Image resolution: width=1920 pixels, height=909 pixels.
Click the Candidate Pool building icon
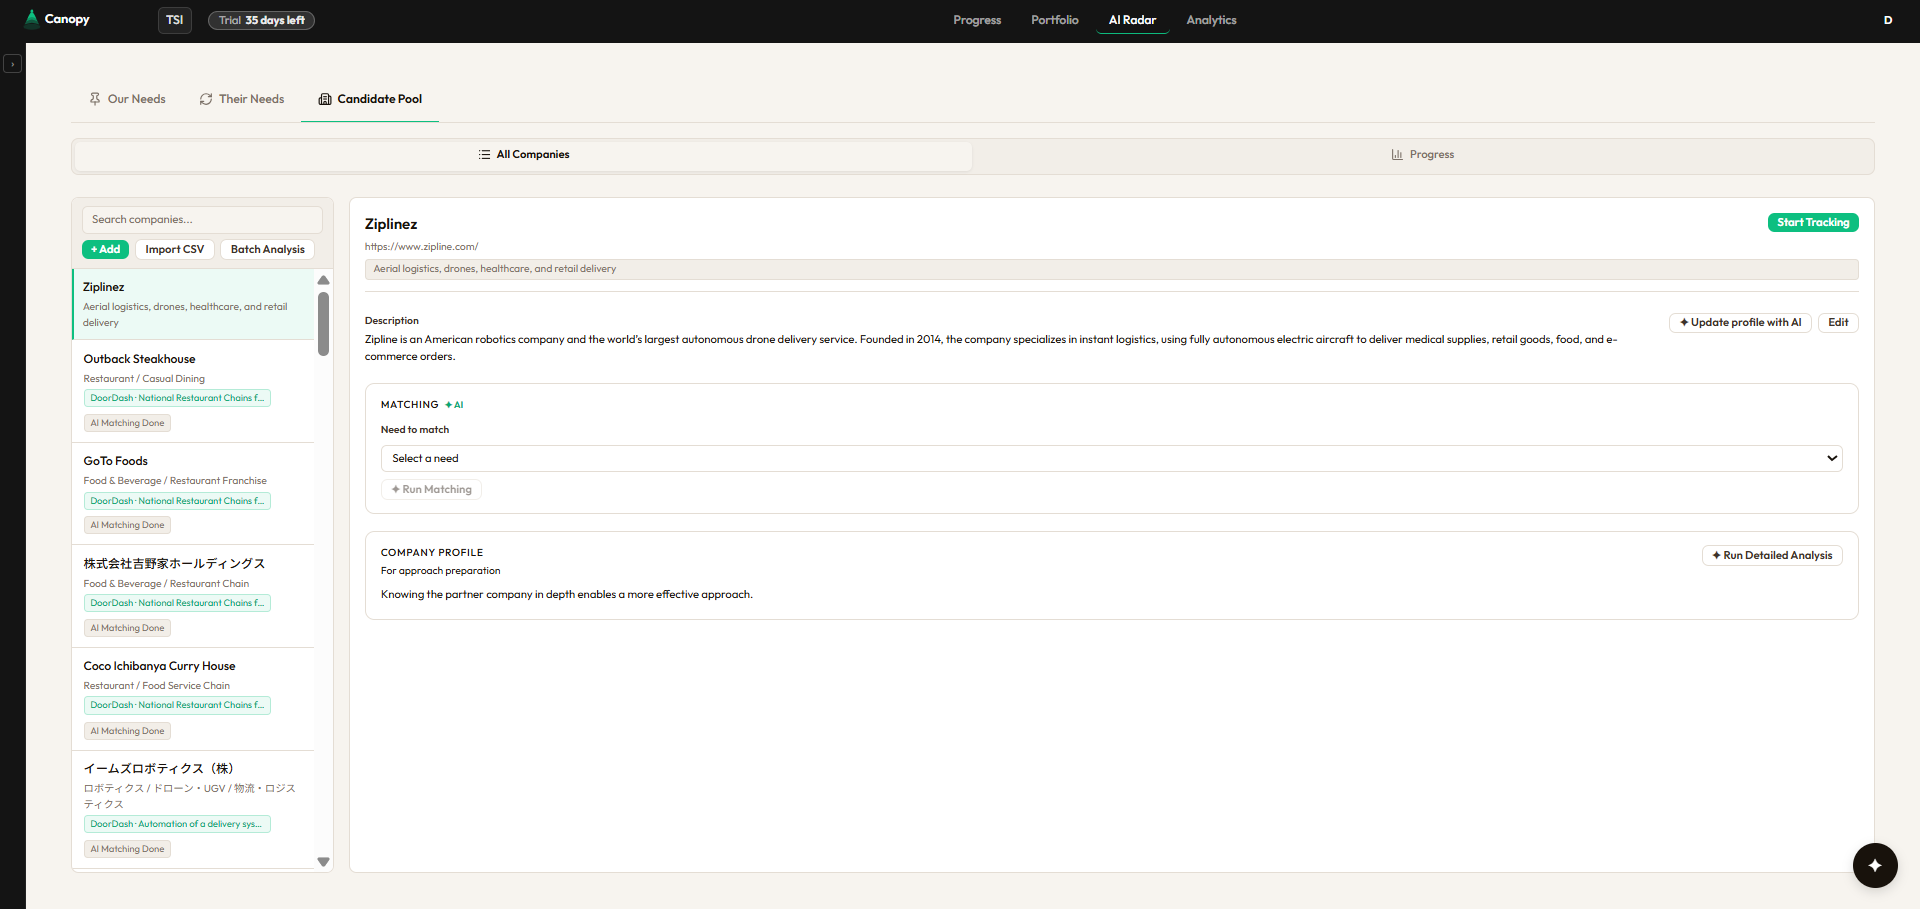325,99
